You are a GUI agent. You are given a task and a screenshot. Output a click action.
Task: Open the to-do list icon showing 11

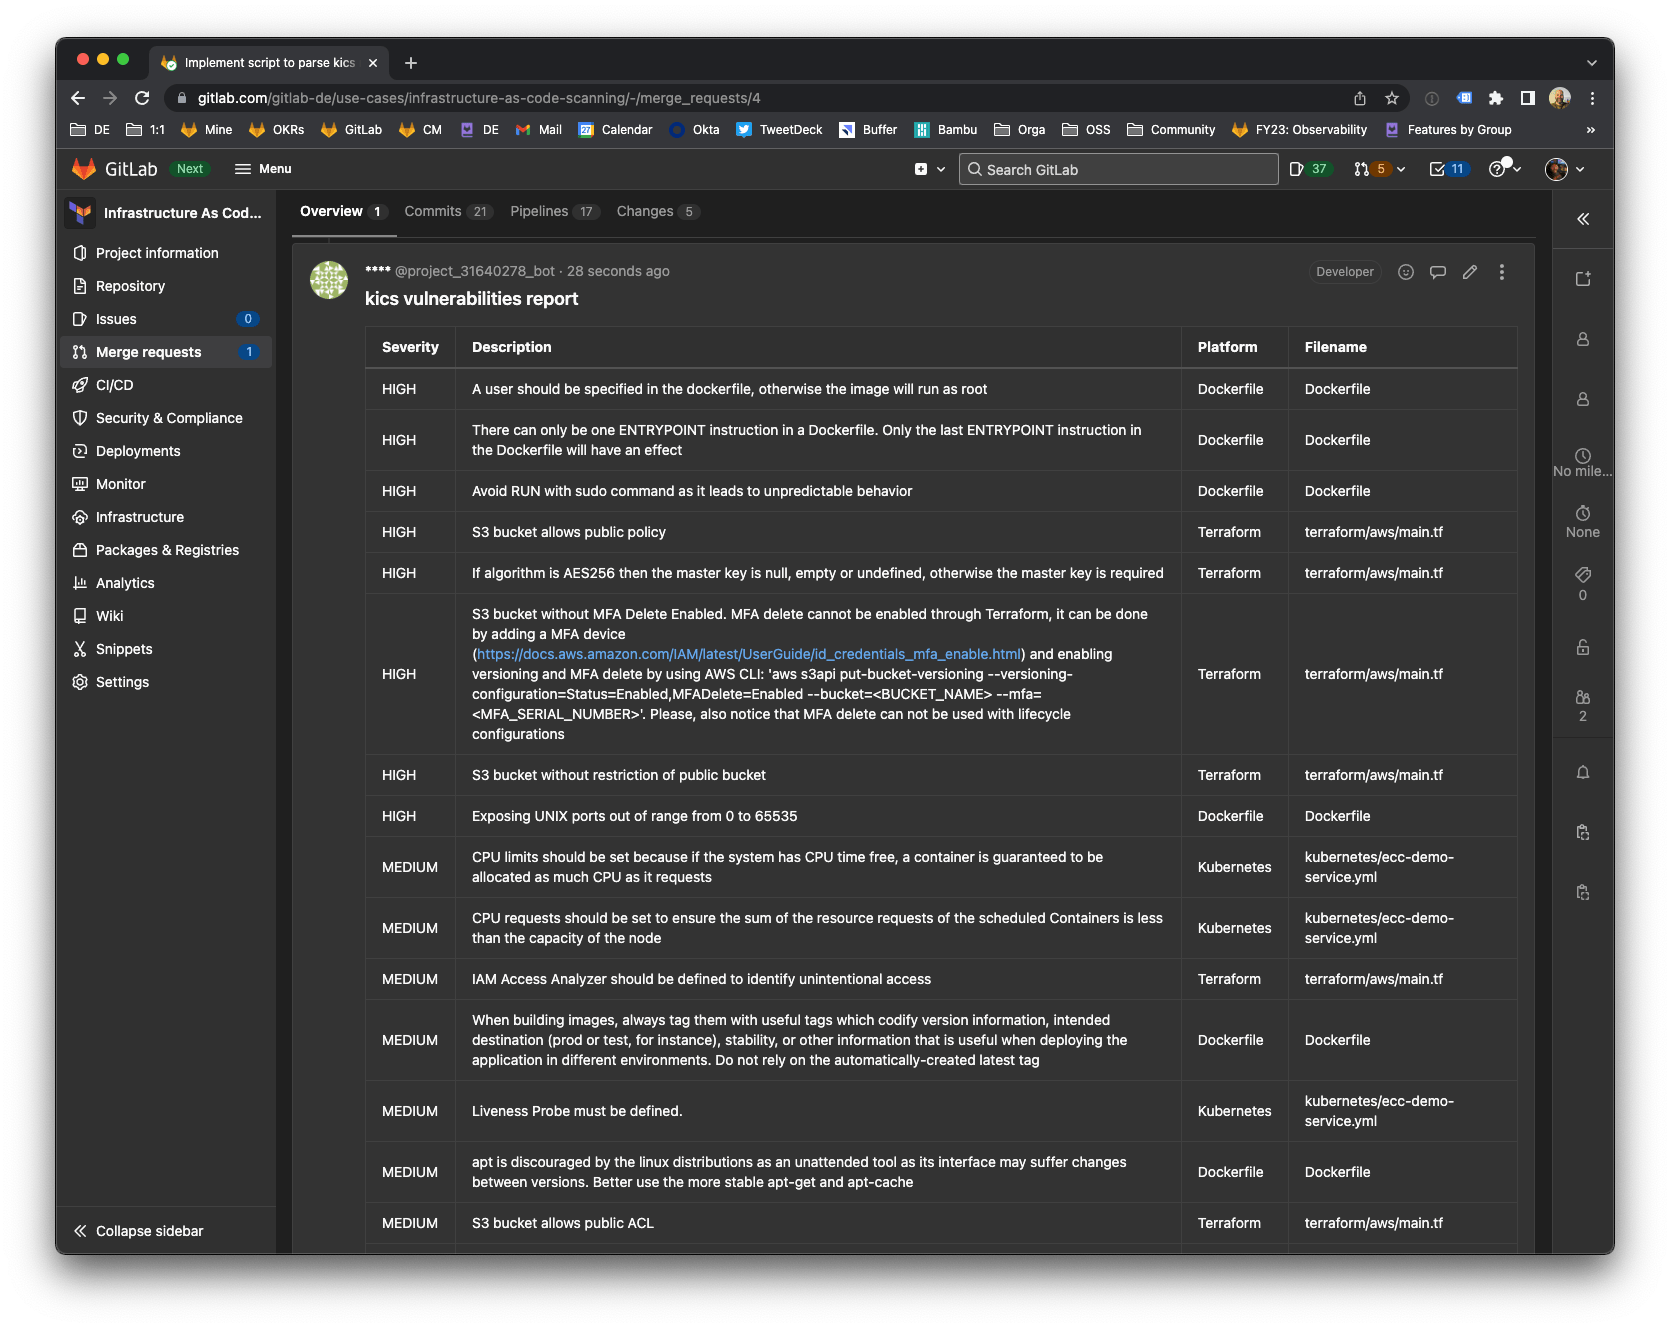(x=1447, y=169)
